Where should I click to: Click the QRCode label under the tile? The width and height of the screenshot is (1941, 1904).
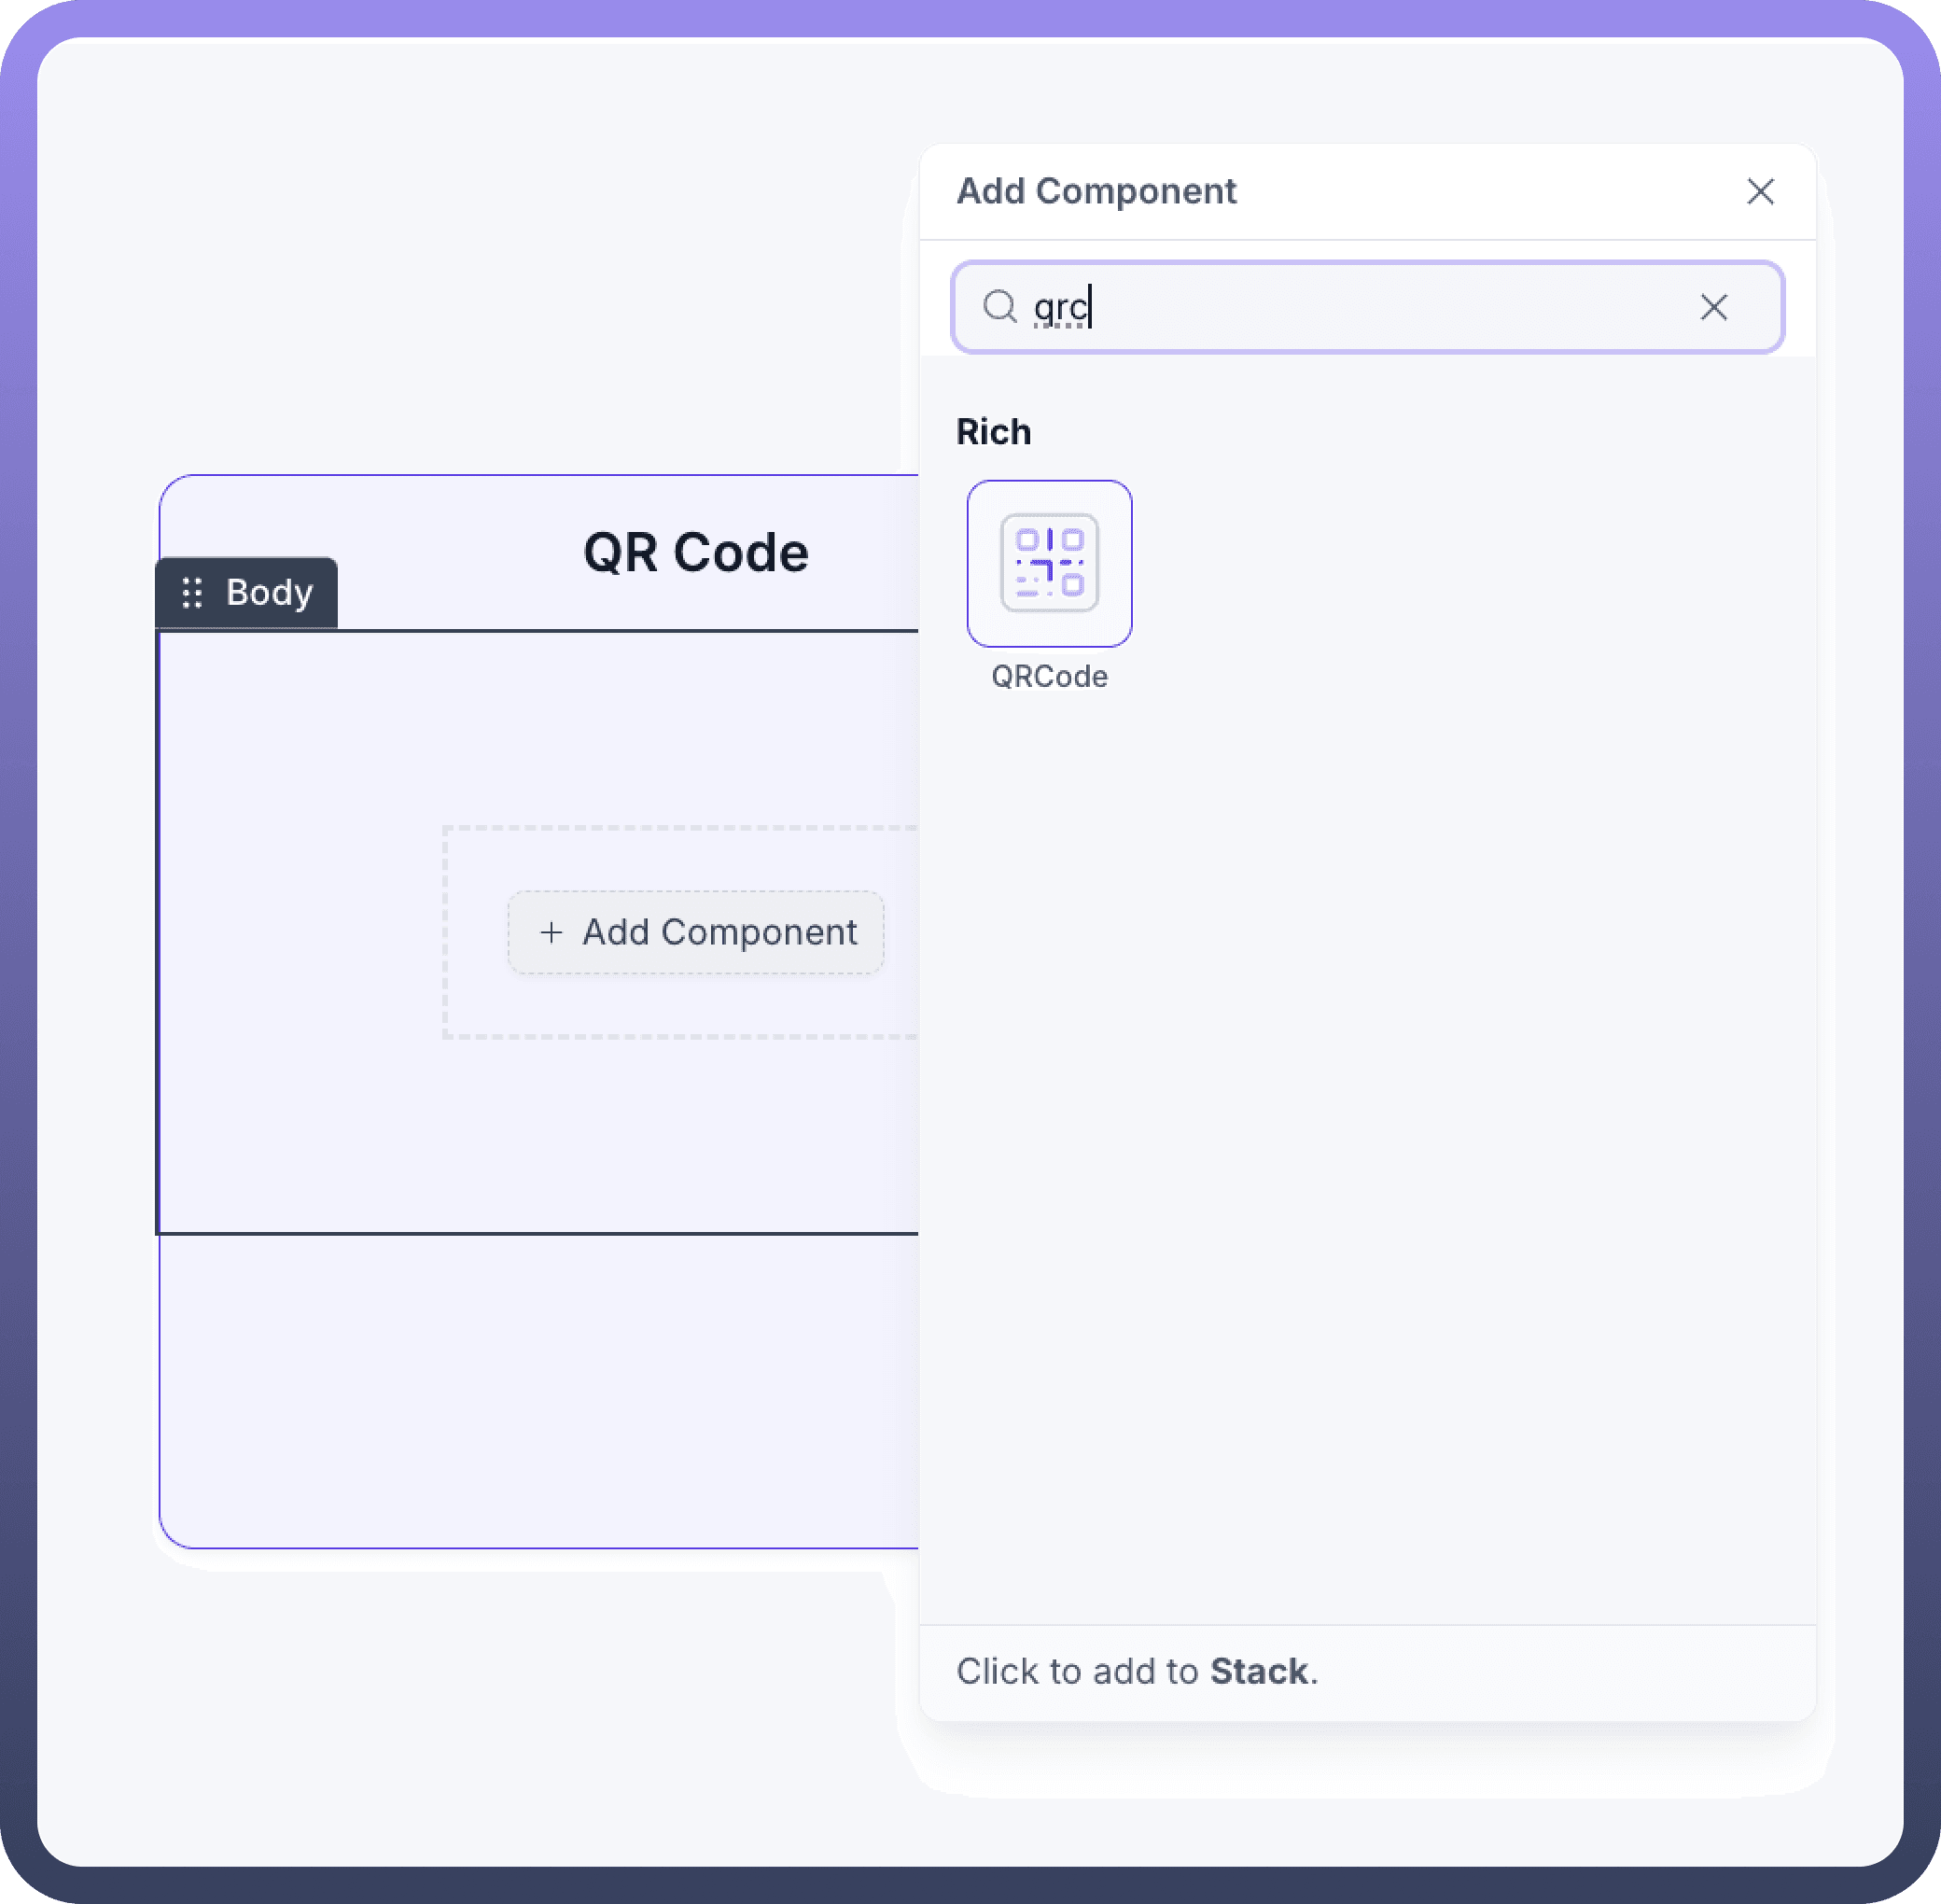[1049, 677]
